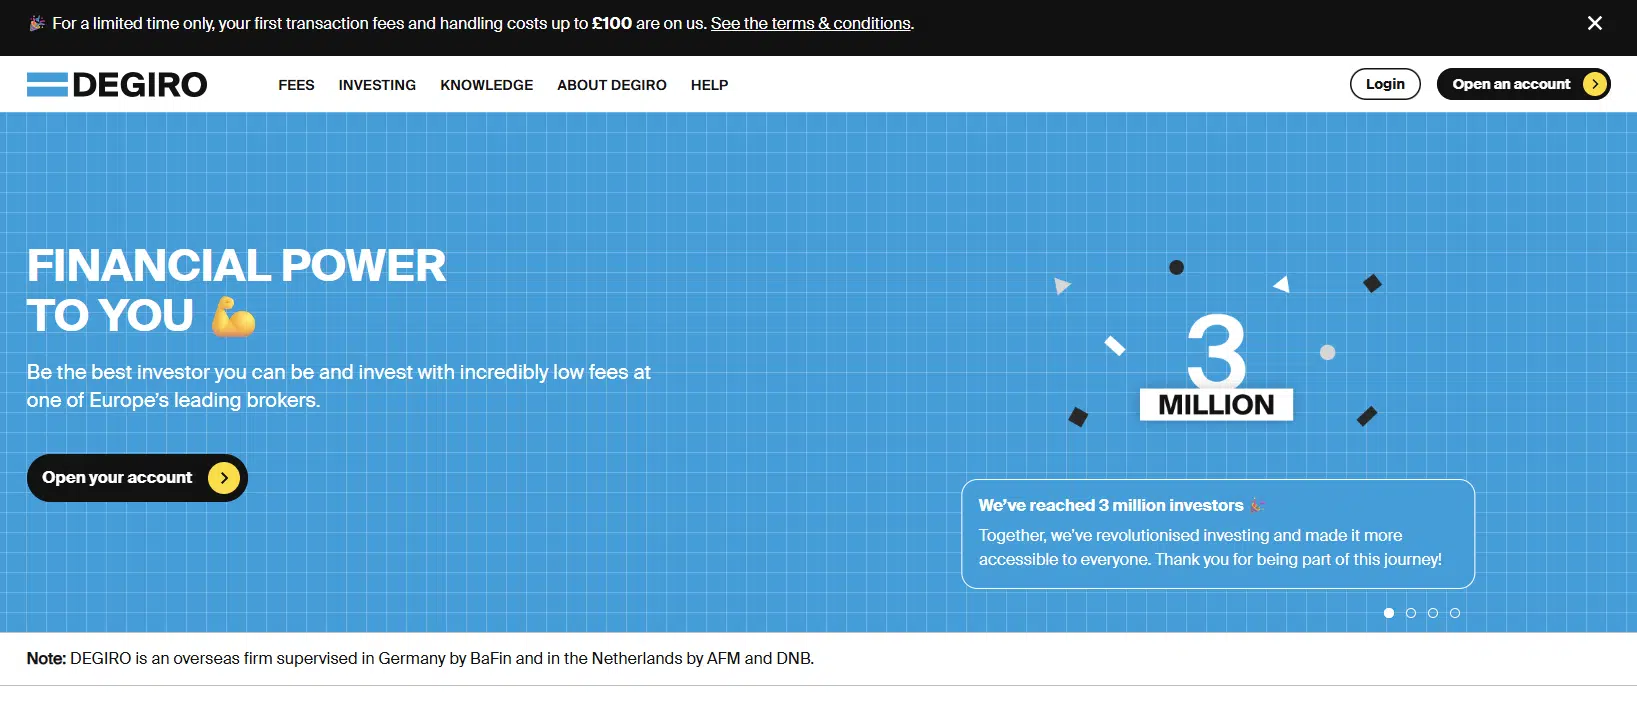Jump to fourth carousel slide dot
The width and height of the screenshot is (1637, 724).
(x=1455, y=613)
